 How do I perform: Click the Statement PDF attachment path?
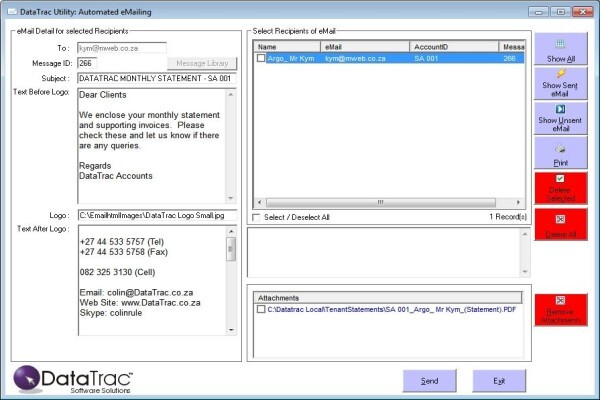coord(392,309)
